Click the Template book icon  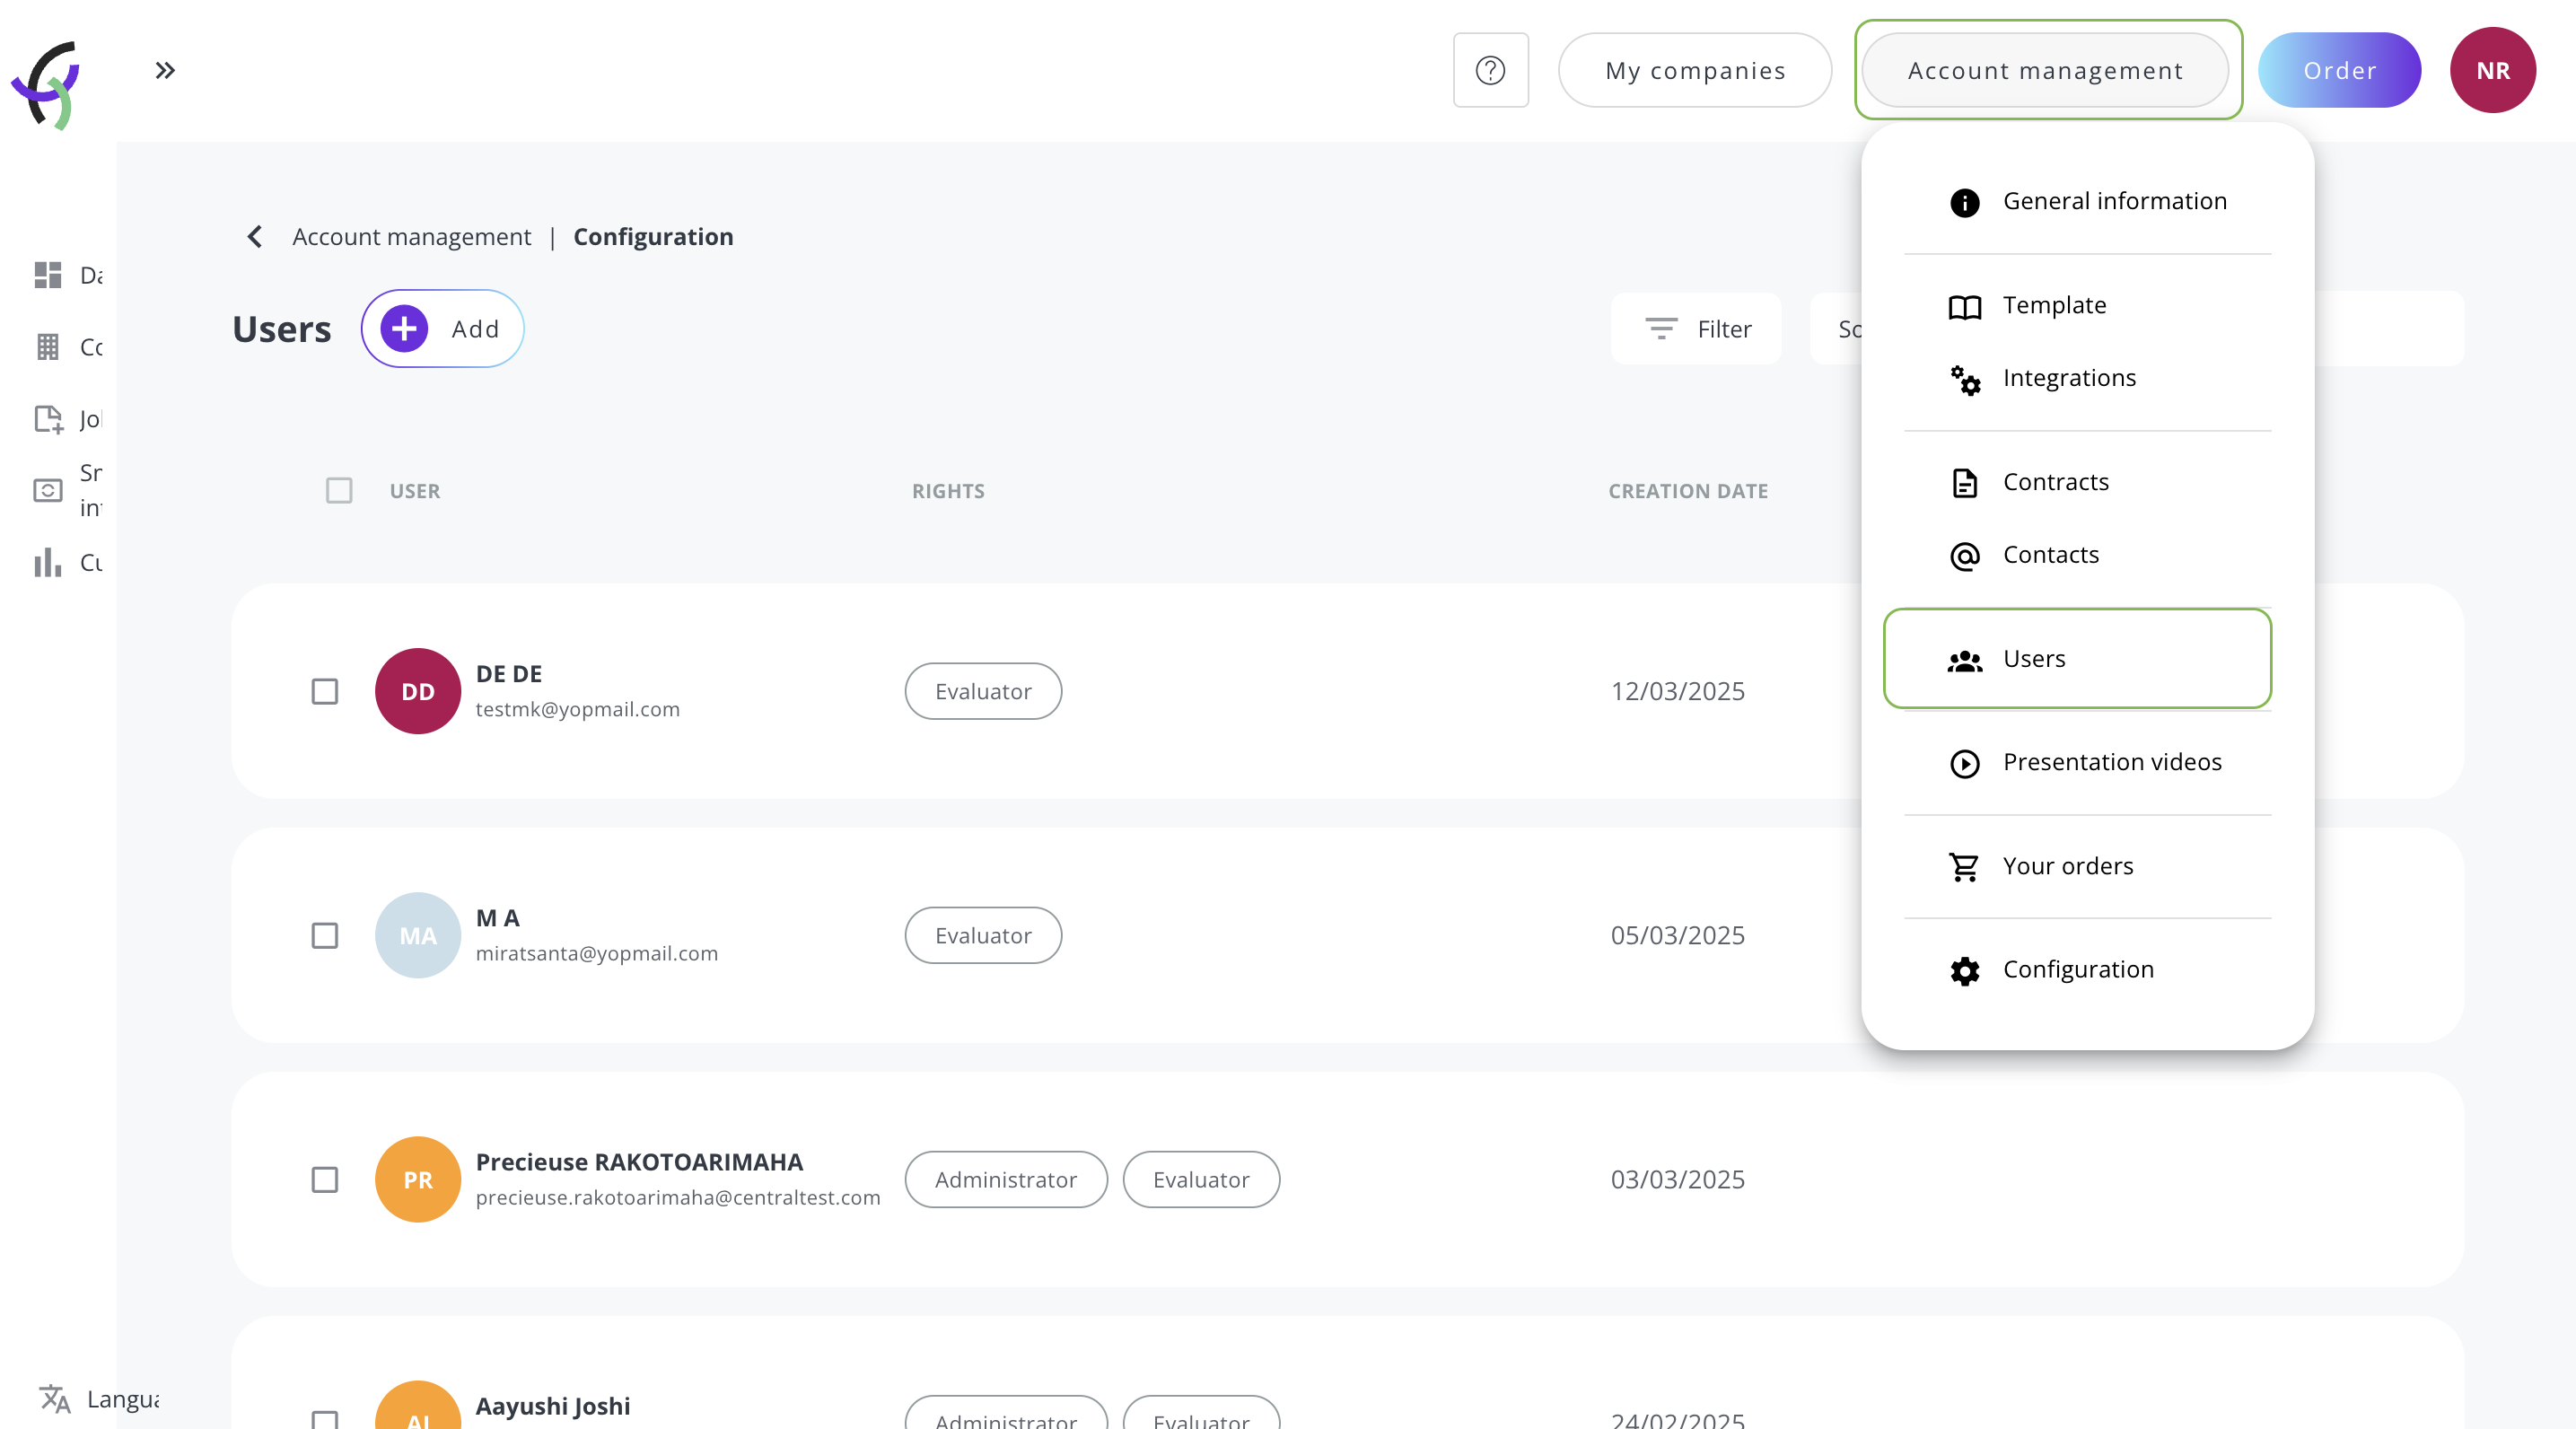tap(1964, 306)
